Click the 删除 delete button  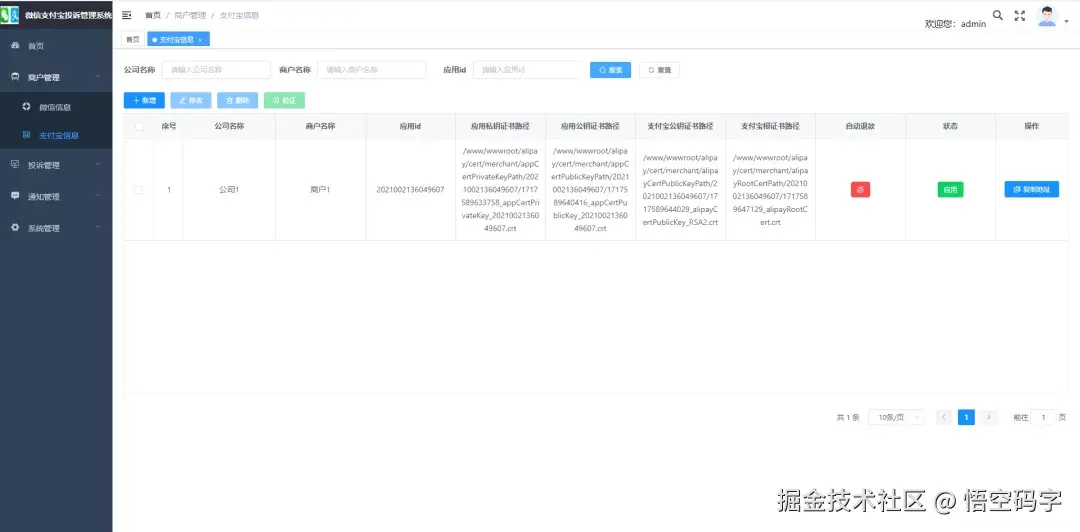pyautogui.click(x=238, y=101)
